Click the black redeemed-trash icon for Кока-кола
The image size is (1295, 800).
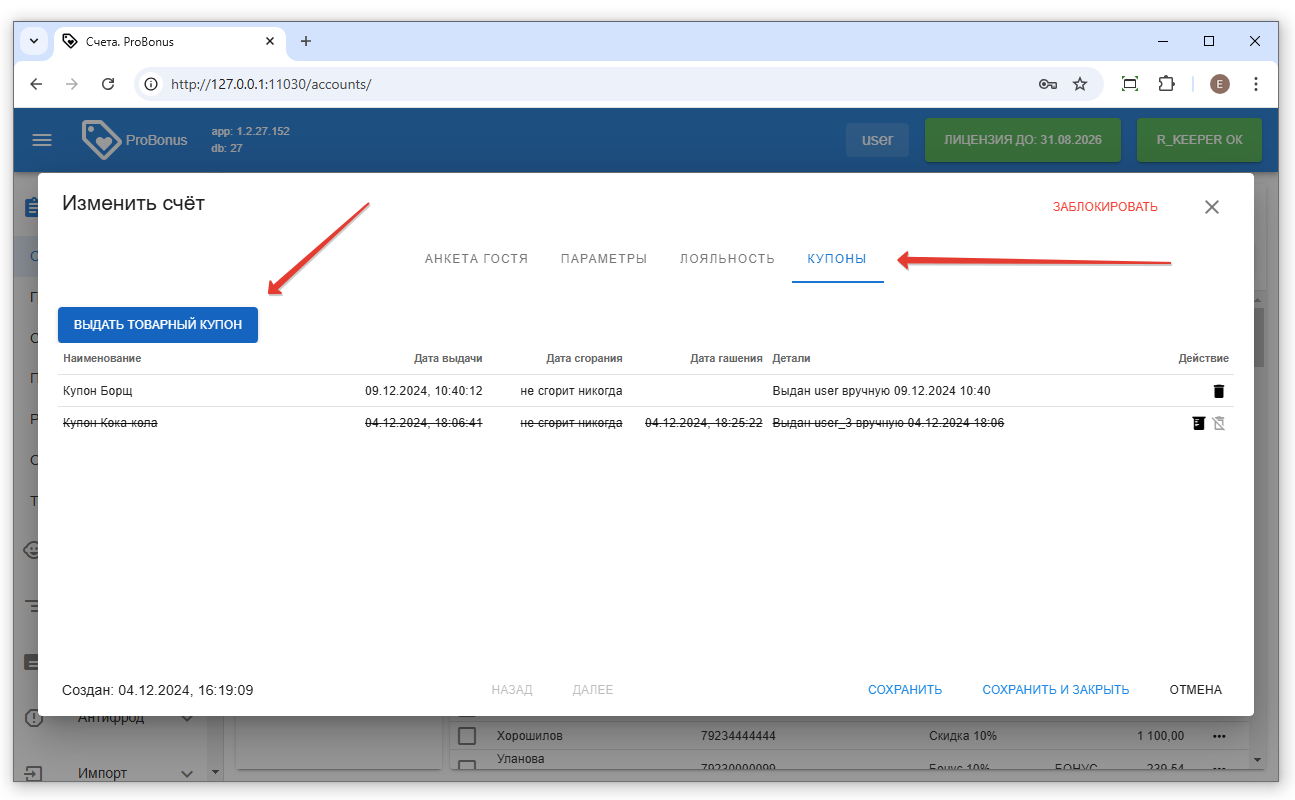1198,423
